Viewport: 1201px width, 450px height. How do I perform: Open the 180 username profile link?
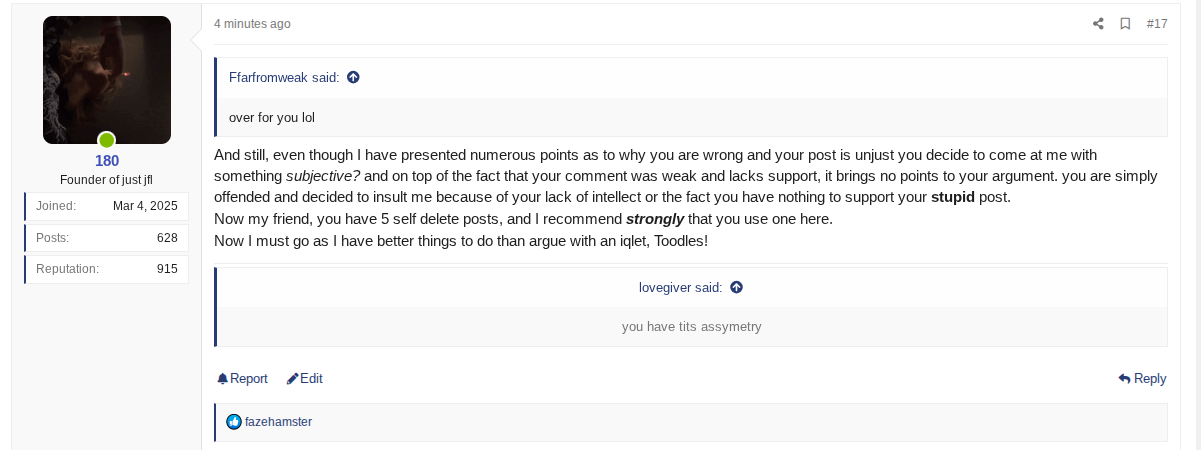pos(107,161)
